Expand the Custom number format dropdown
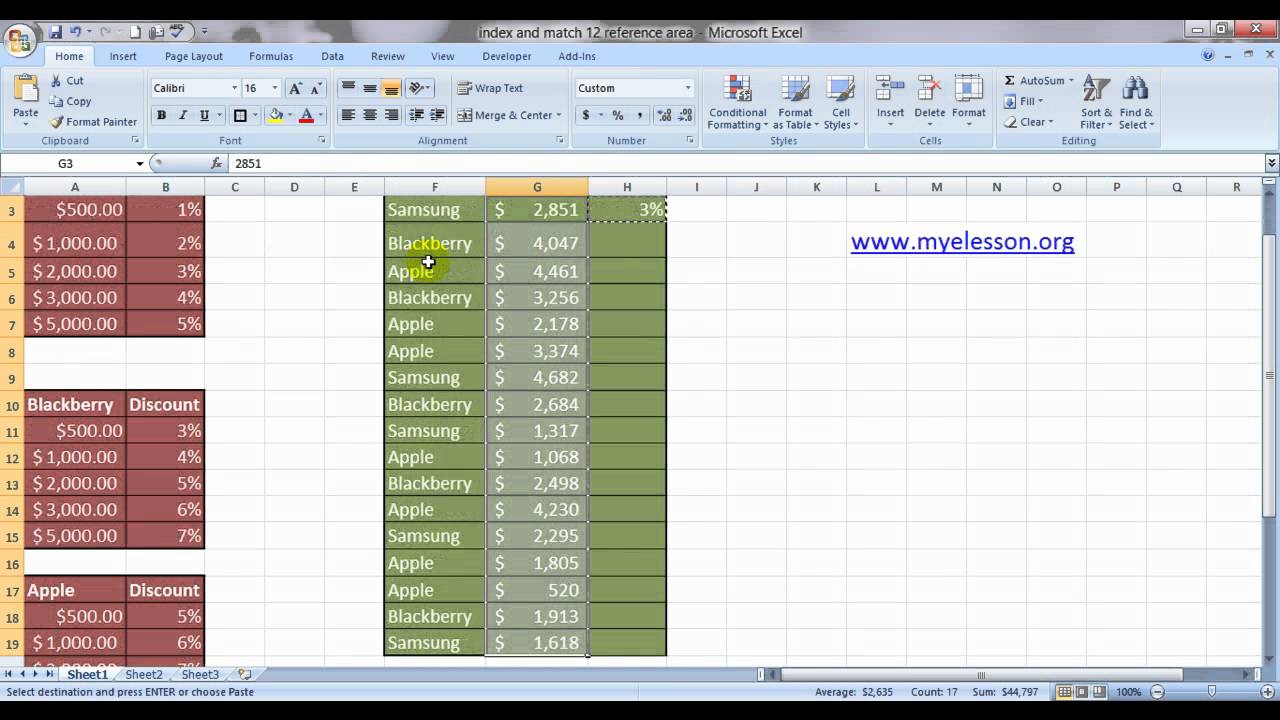1280x720 pixels. point(687,88)
